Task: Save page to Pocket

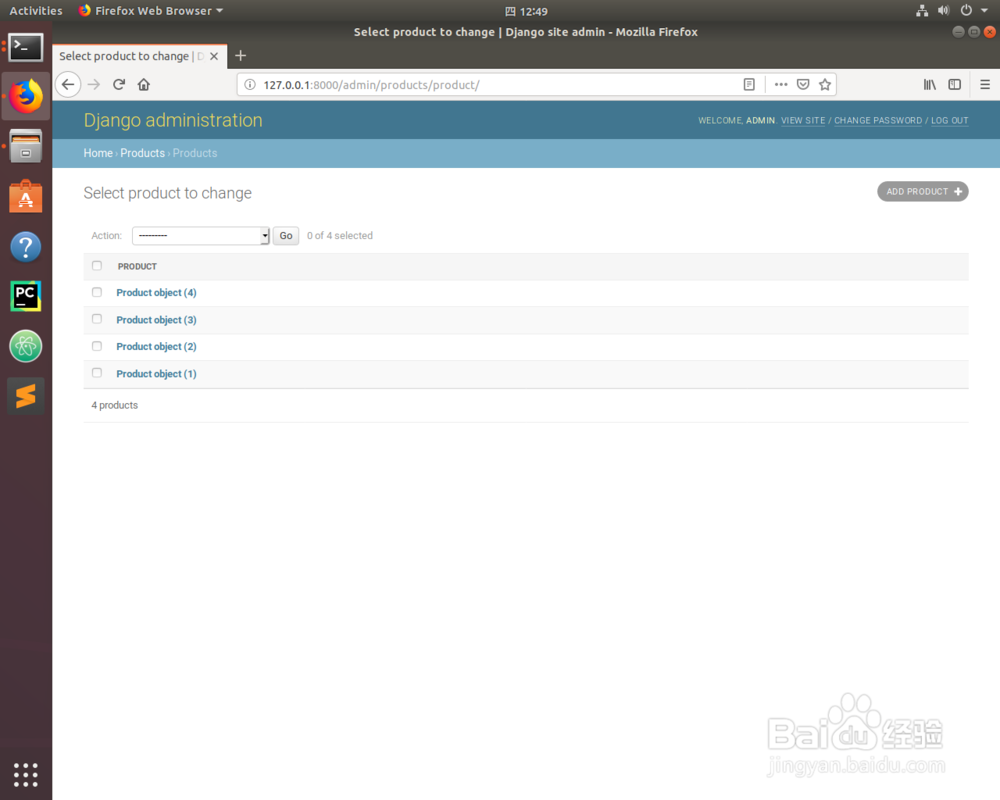Action: (803, 84)
